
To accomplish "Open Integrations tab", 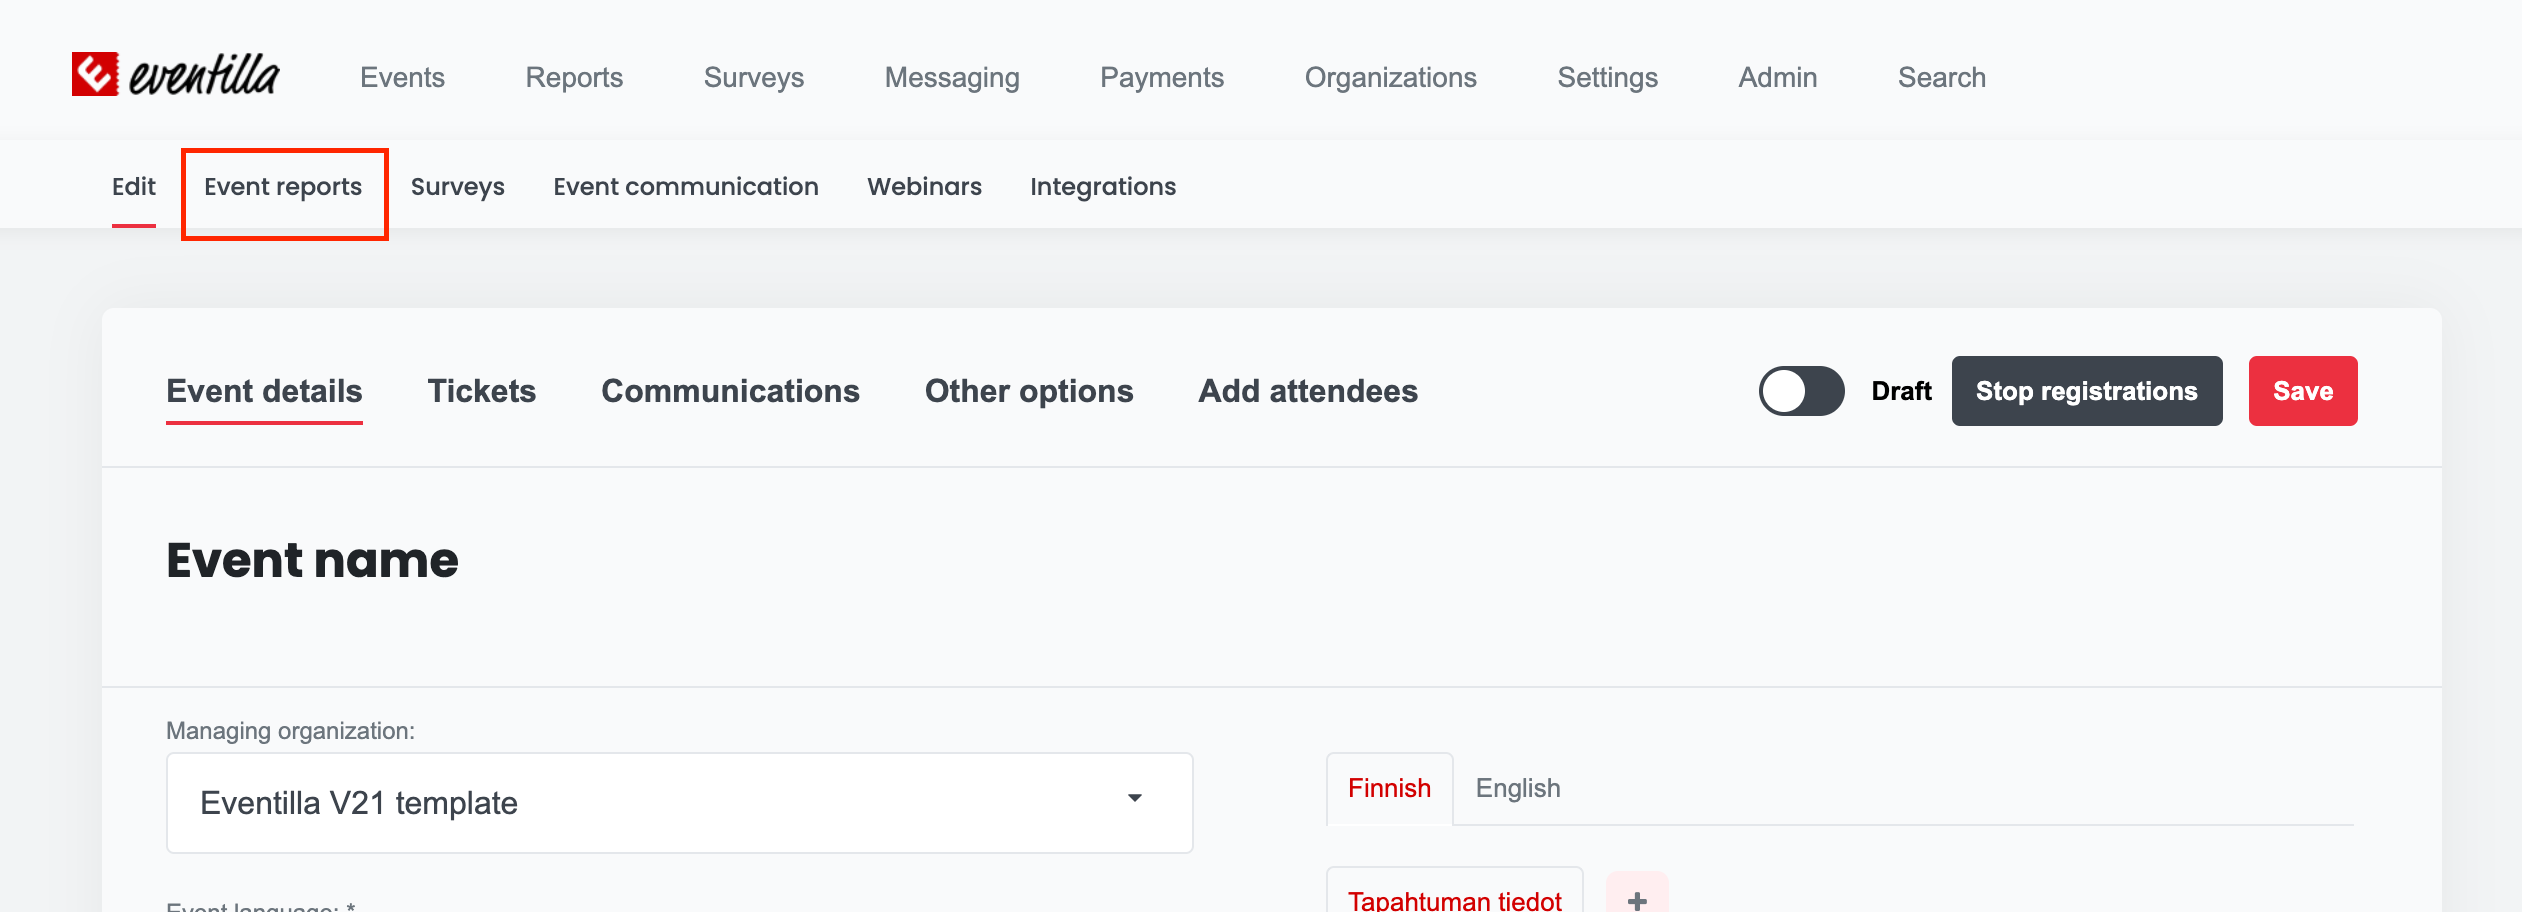I will coord(1103,187).
